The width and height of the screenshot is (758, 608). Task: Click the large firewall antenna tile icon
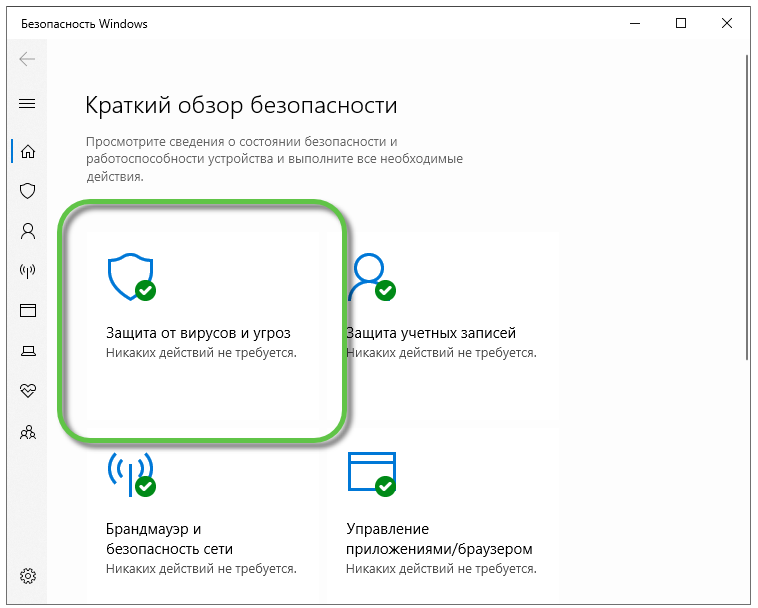(x=131, y=474)
